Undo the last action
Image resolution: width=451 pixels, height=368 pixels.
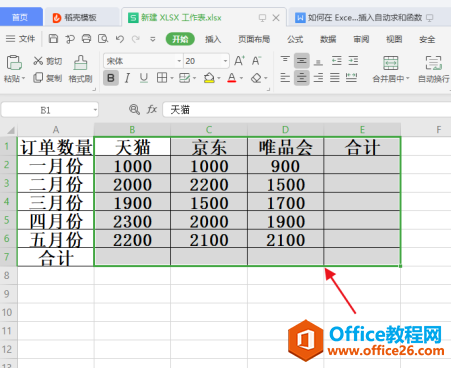(x=120, y=39)
